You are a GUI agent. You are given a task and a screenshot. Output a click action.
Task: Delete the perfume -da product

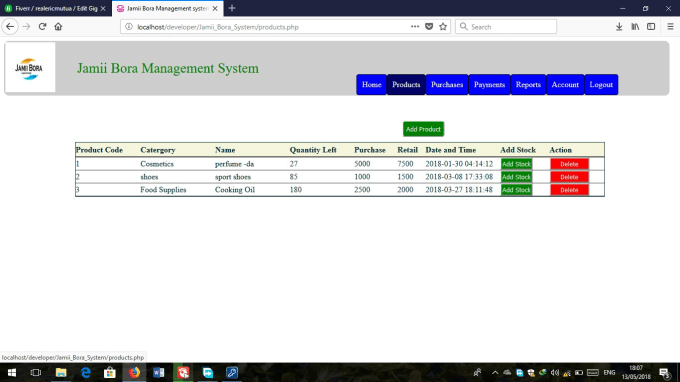[x=569, y=164]
